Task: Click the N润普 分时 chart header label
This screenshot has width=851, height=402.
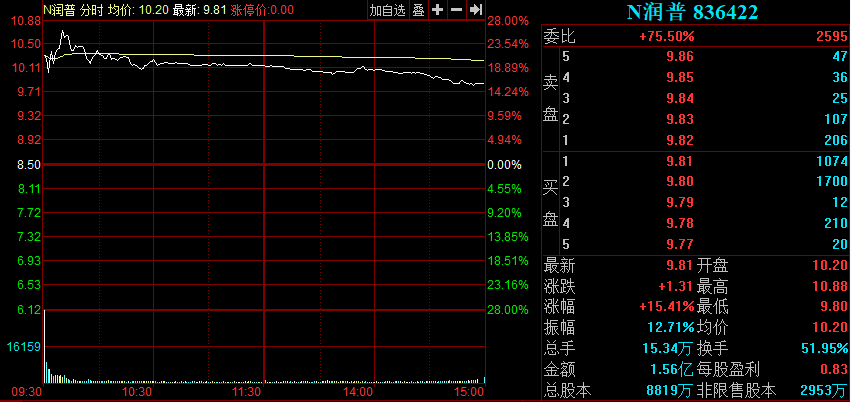Action: coord(74,9)
